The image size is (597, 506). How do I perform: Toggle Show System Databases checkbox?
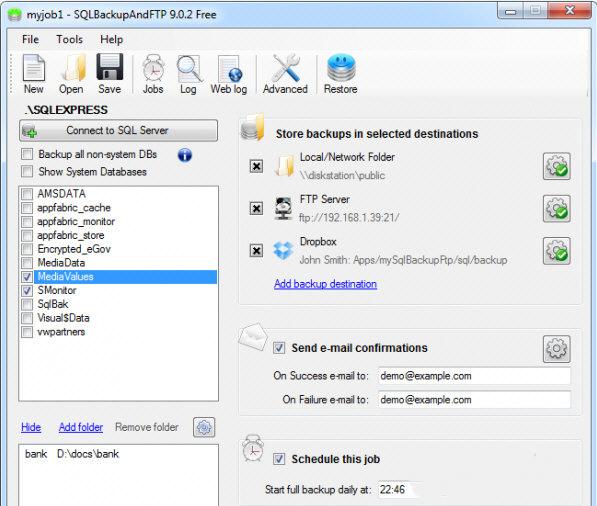[27, 171]
